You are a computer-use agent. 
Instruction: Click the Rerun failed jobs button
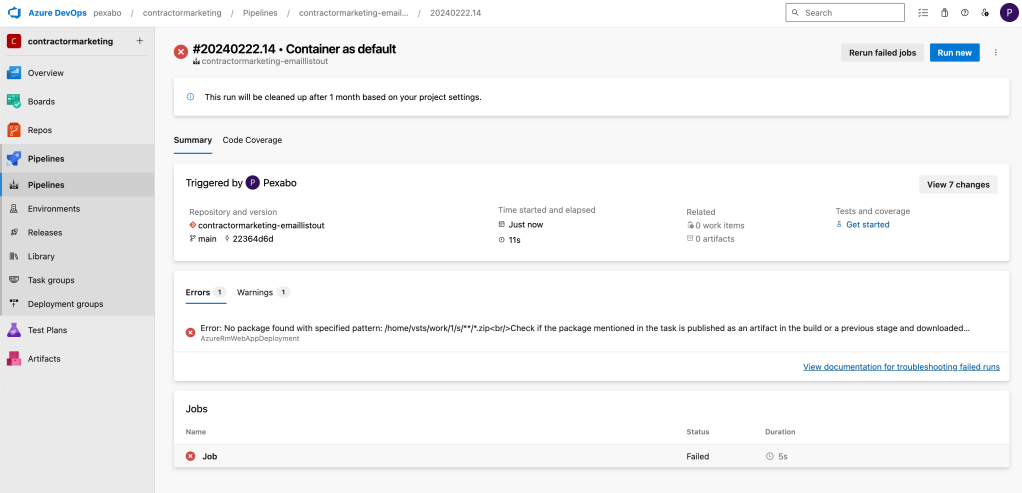[882, 53]
